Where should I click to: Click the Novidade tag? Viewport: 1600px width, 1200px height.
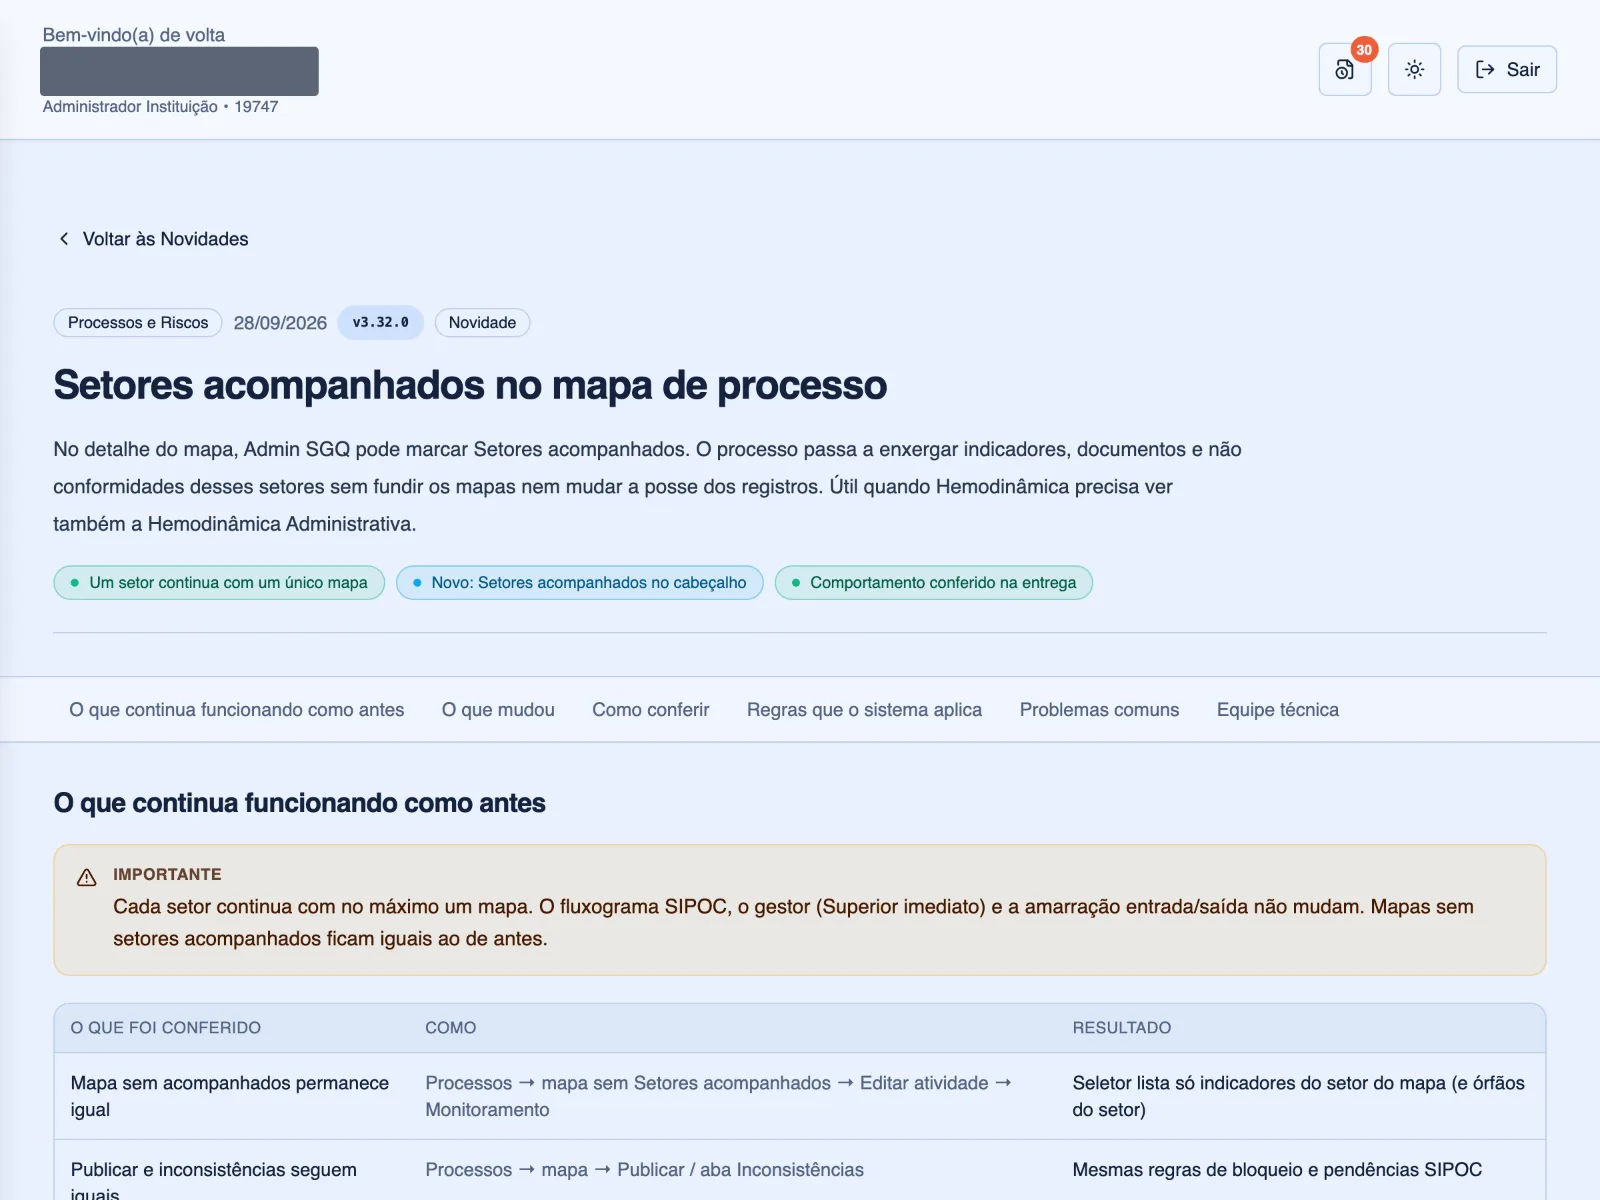coord(482,323)
